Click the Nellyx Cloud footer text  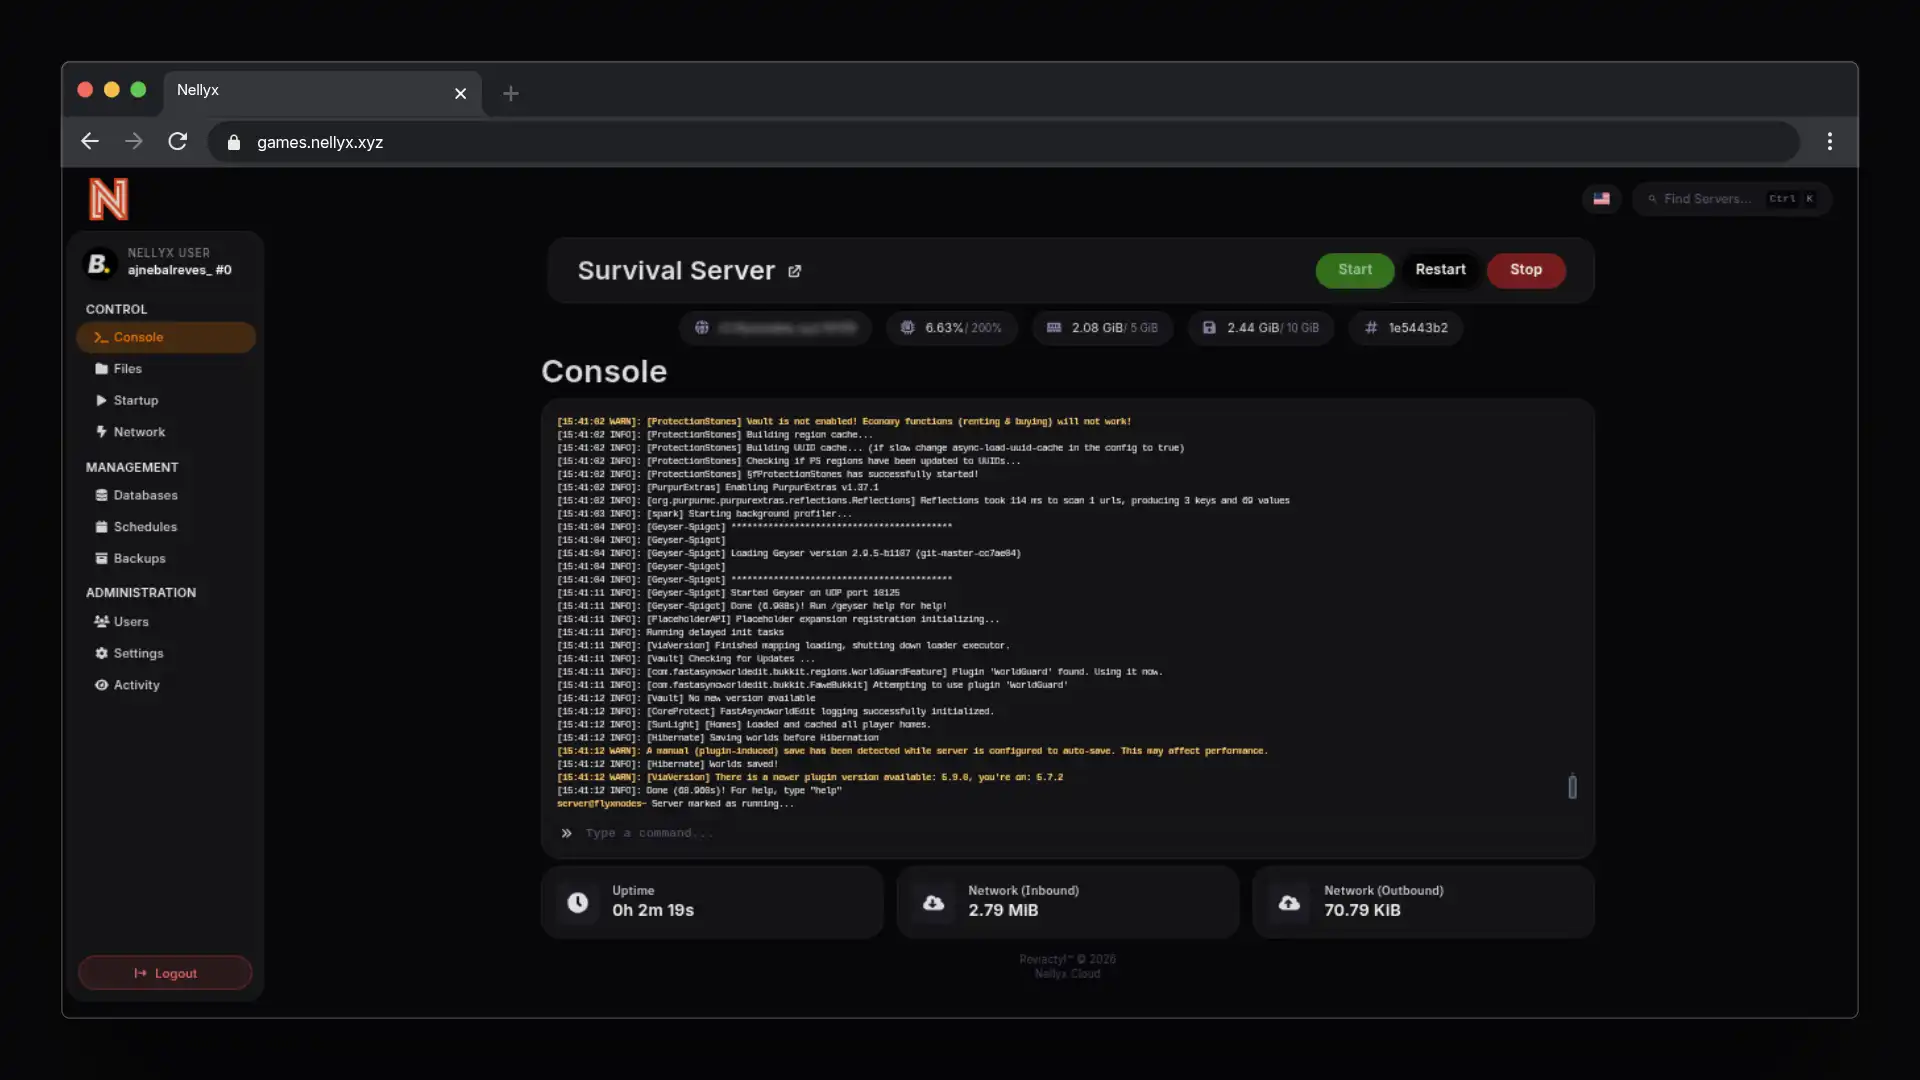(1067, 974)
